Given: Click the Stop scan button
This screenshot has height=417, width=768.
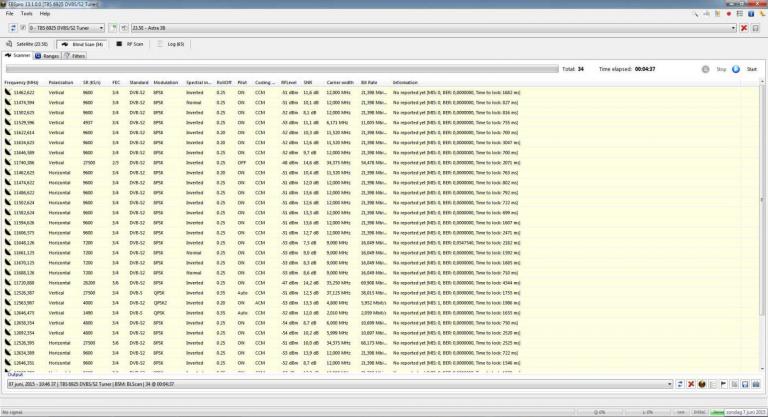Looking at the screenshot, I should pyautogui.click(x=714, y=69).
